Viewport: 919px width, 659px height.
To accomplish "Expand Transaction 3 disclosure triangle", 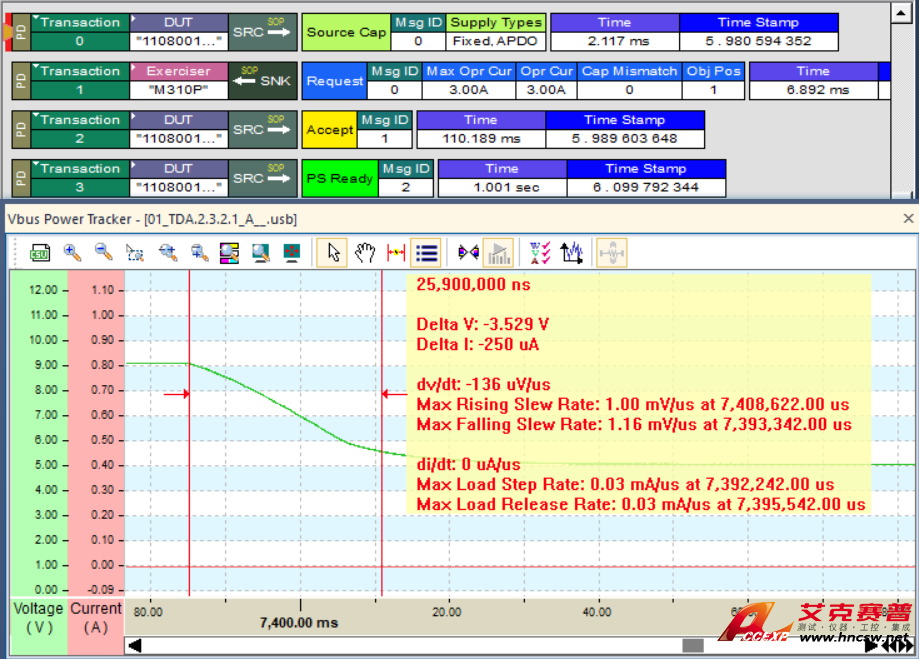I will click(37, 167).
